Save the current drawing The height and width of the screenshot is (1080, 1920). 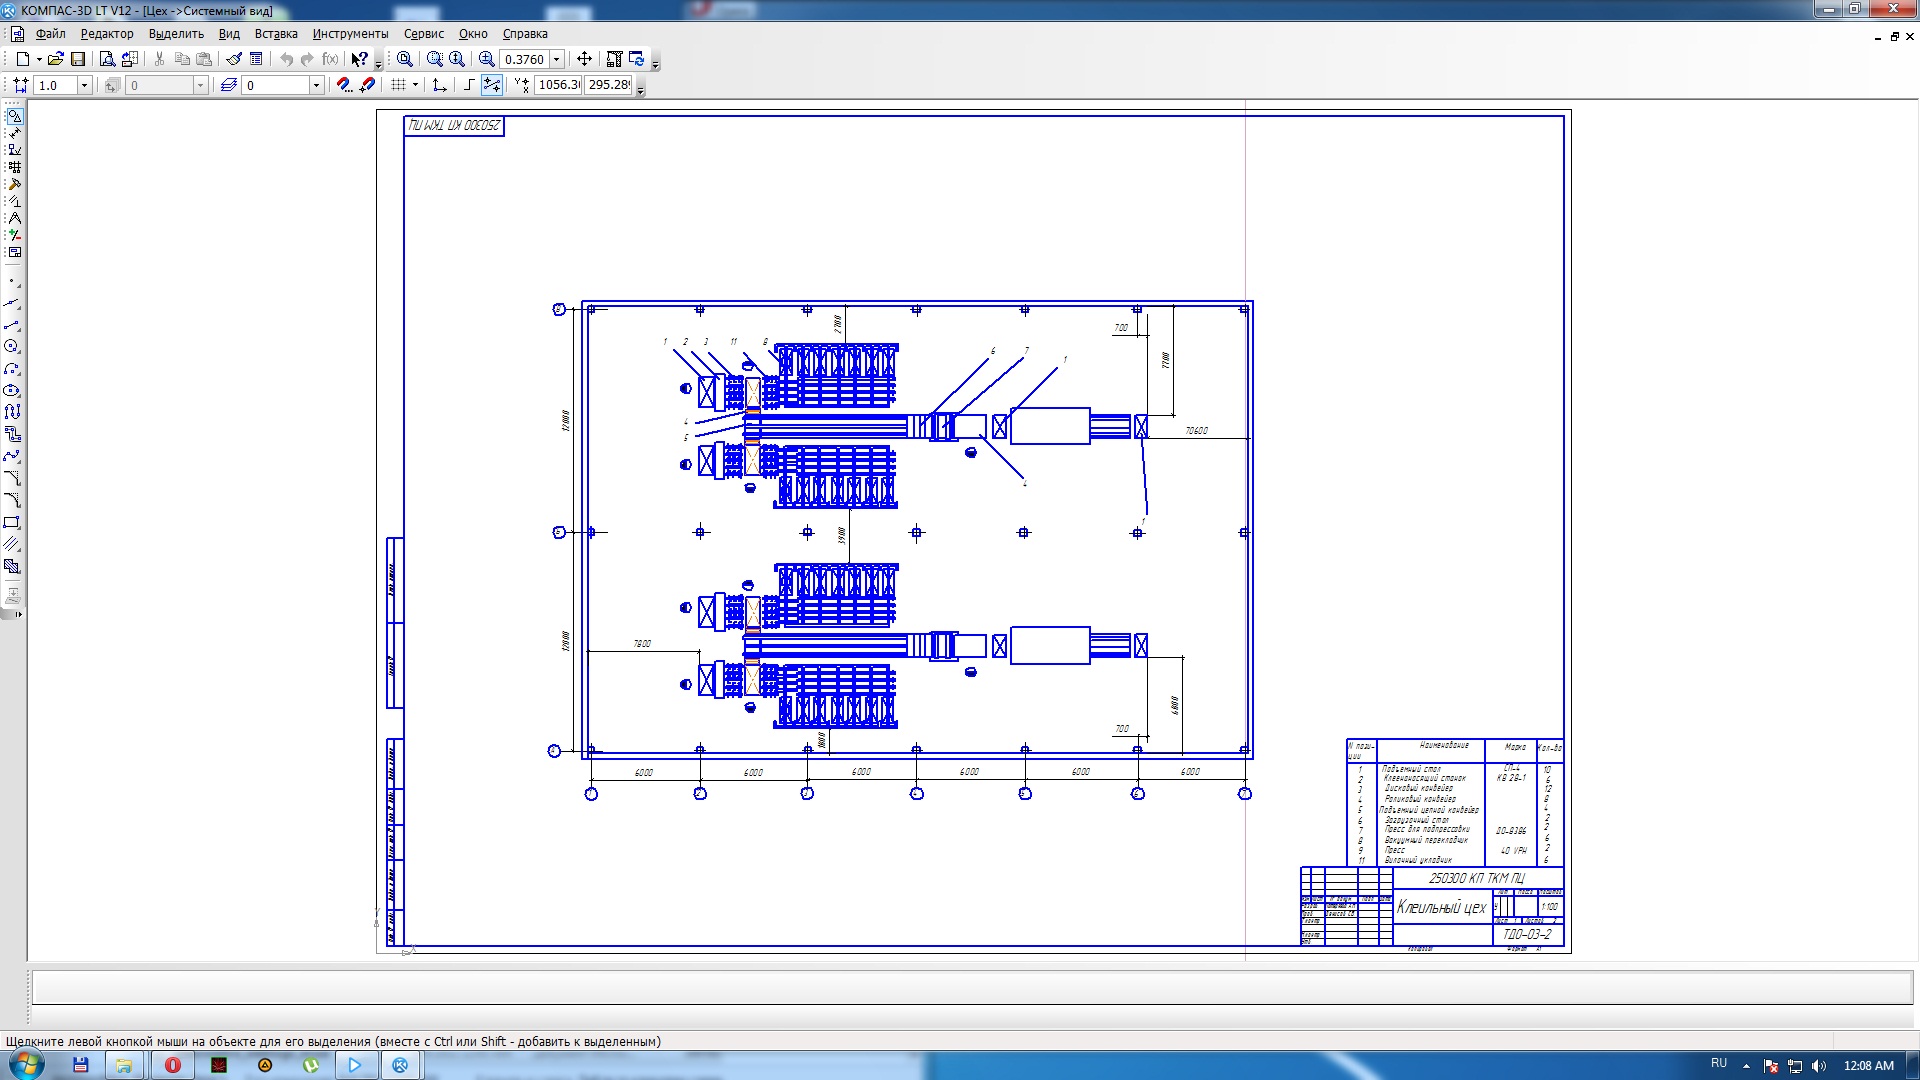click(x=78, y=59)
